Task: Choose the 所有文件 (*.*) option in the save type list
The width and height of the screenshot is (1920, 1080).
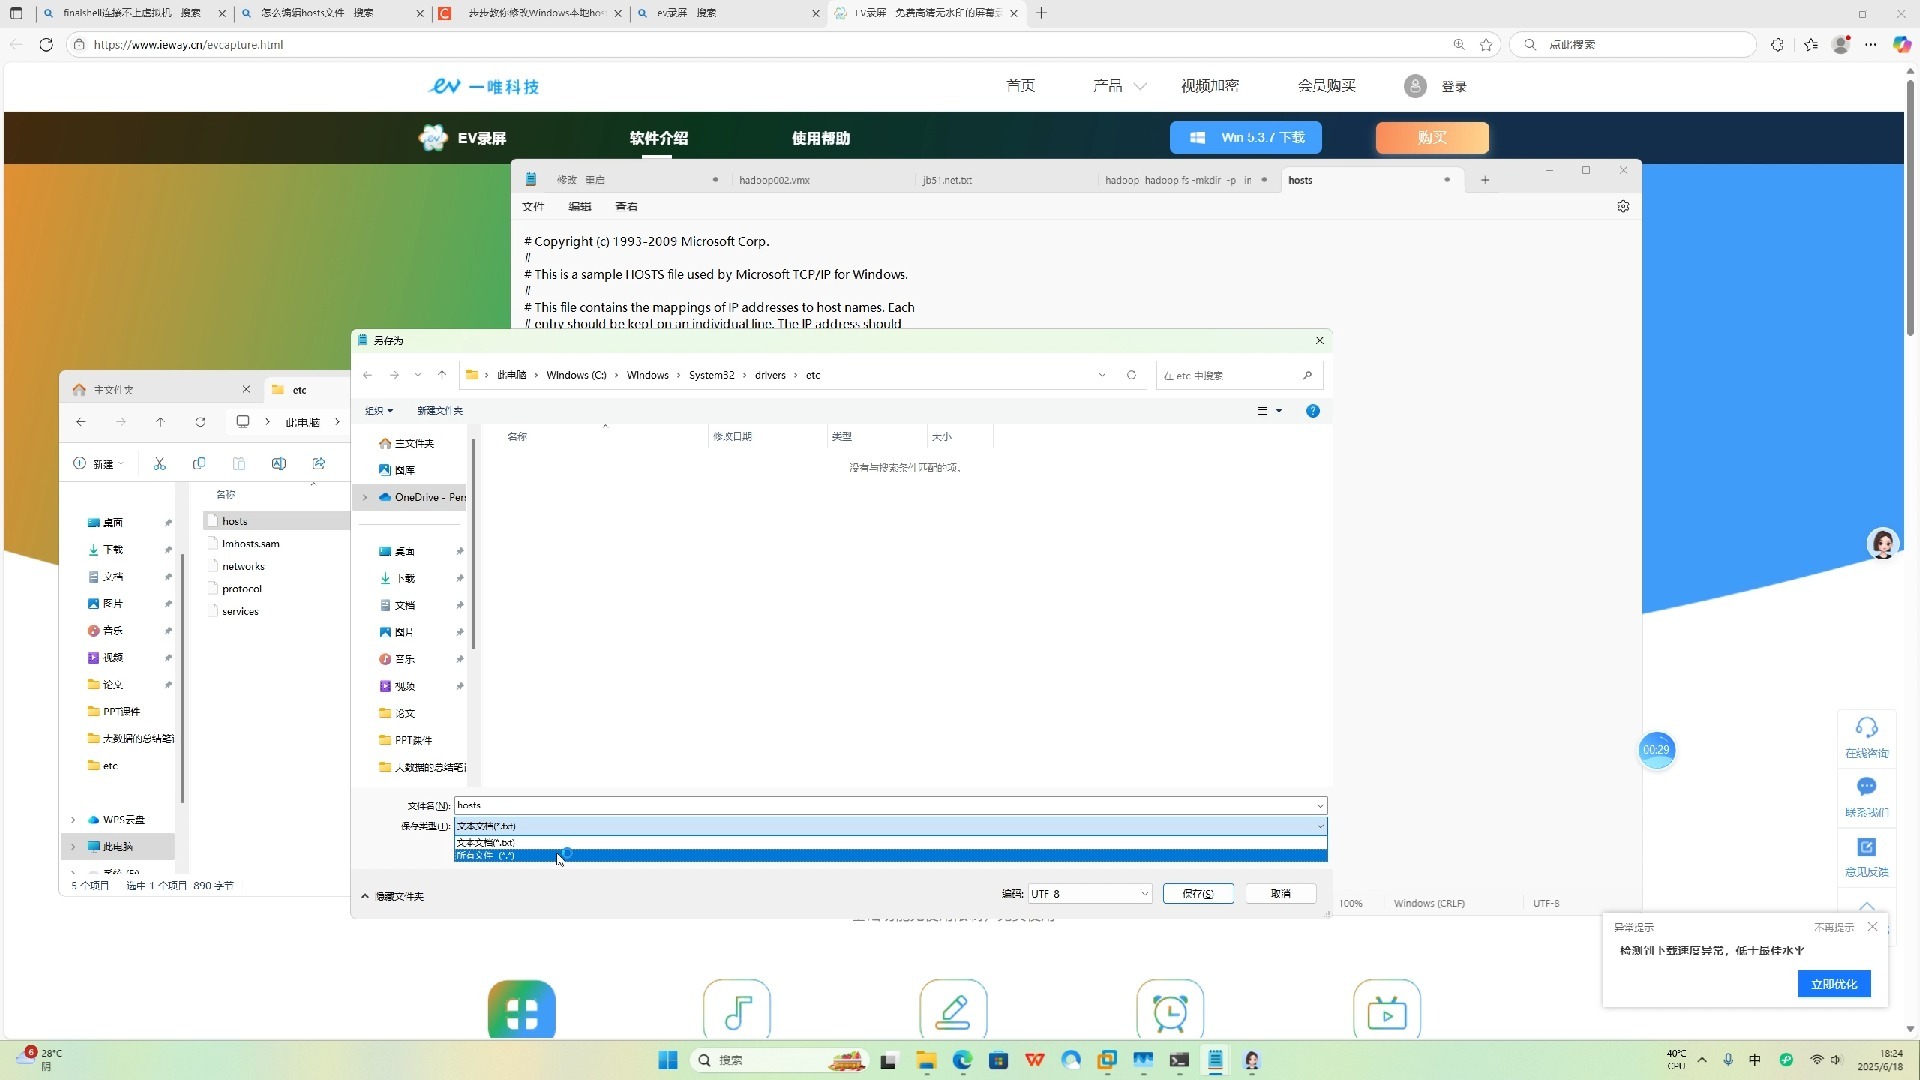Action: (890, 856)
